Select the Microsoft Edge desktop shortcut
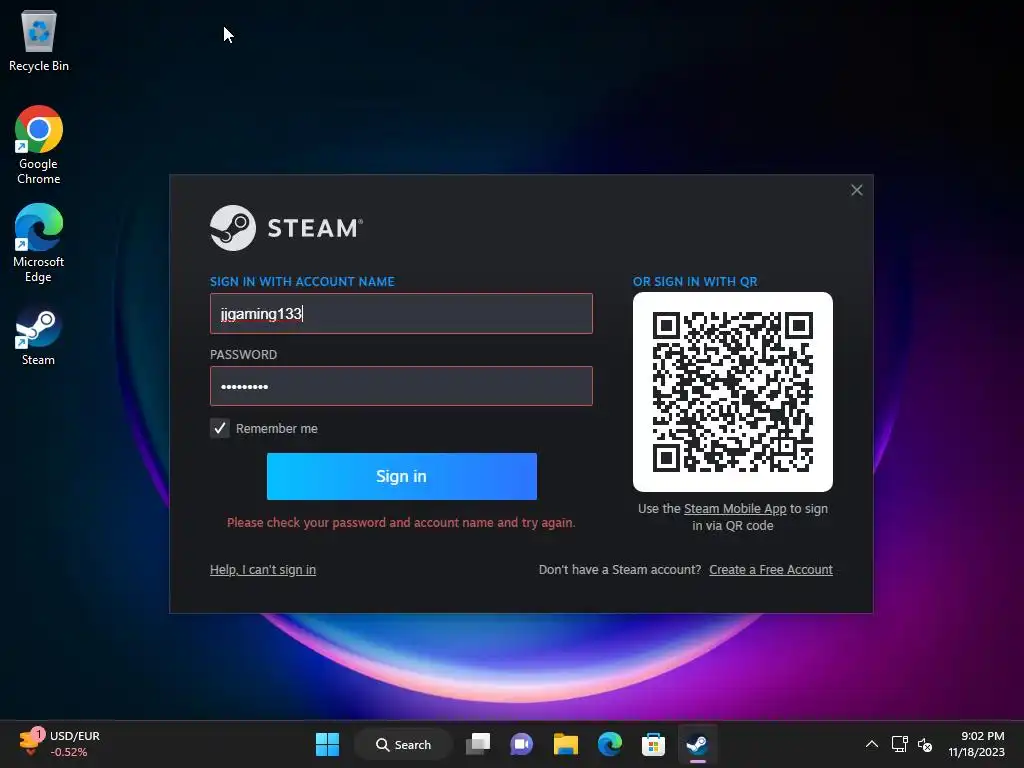The height and width of the screenshot is (768, 1024). 39,243
